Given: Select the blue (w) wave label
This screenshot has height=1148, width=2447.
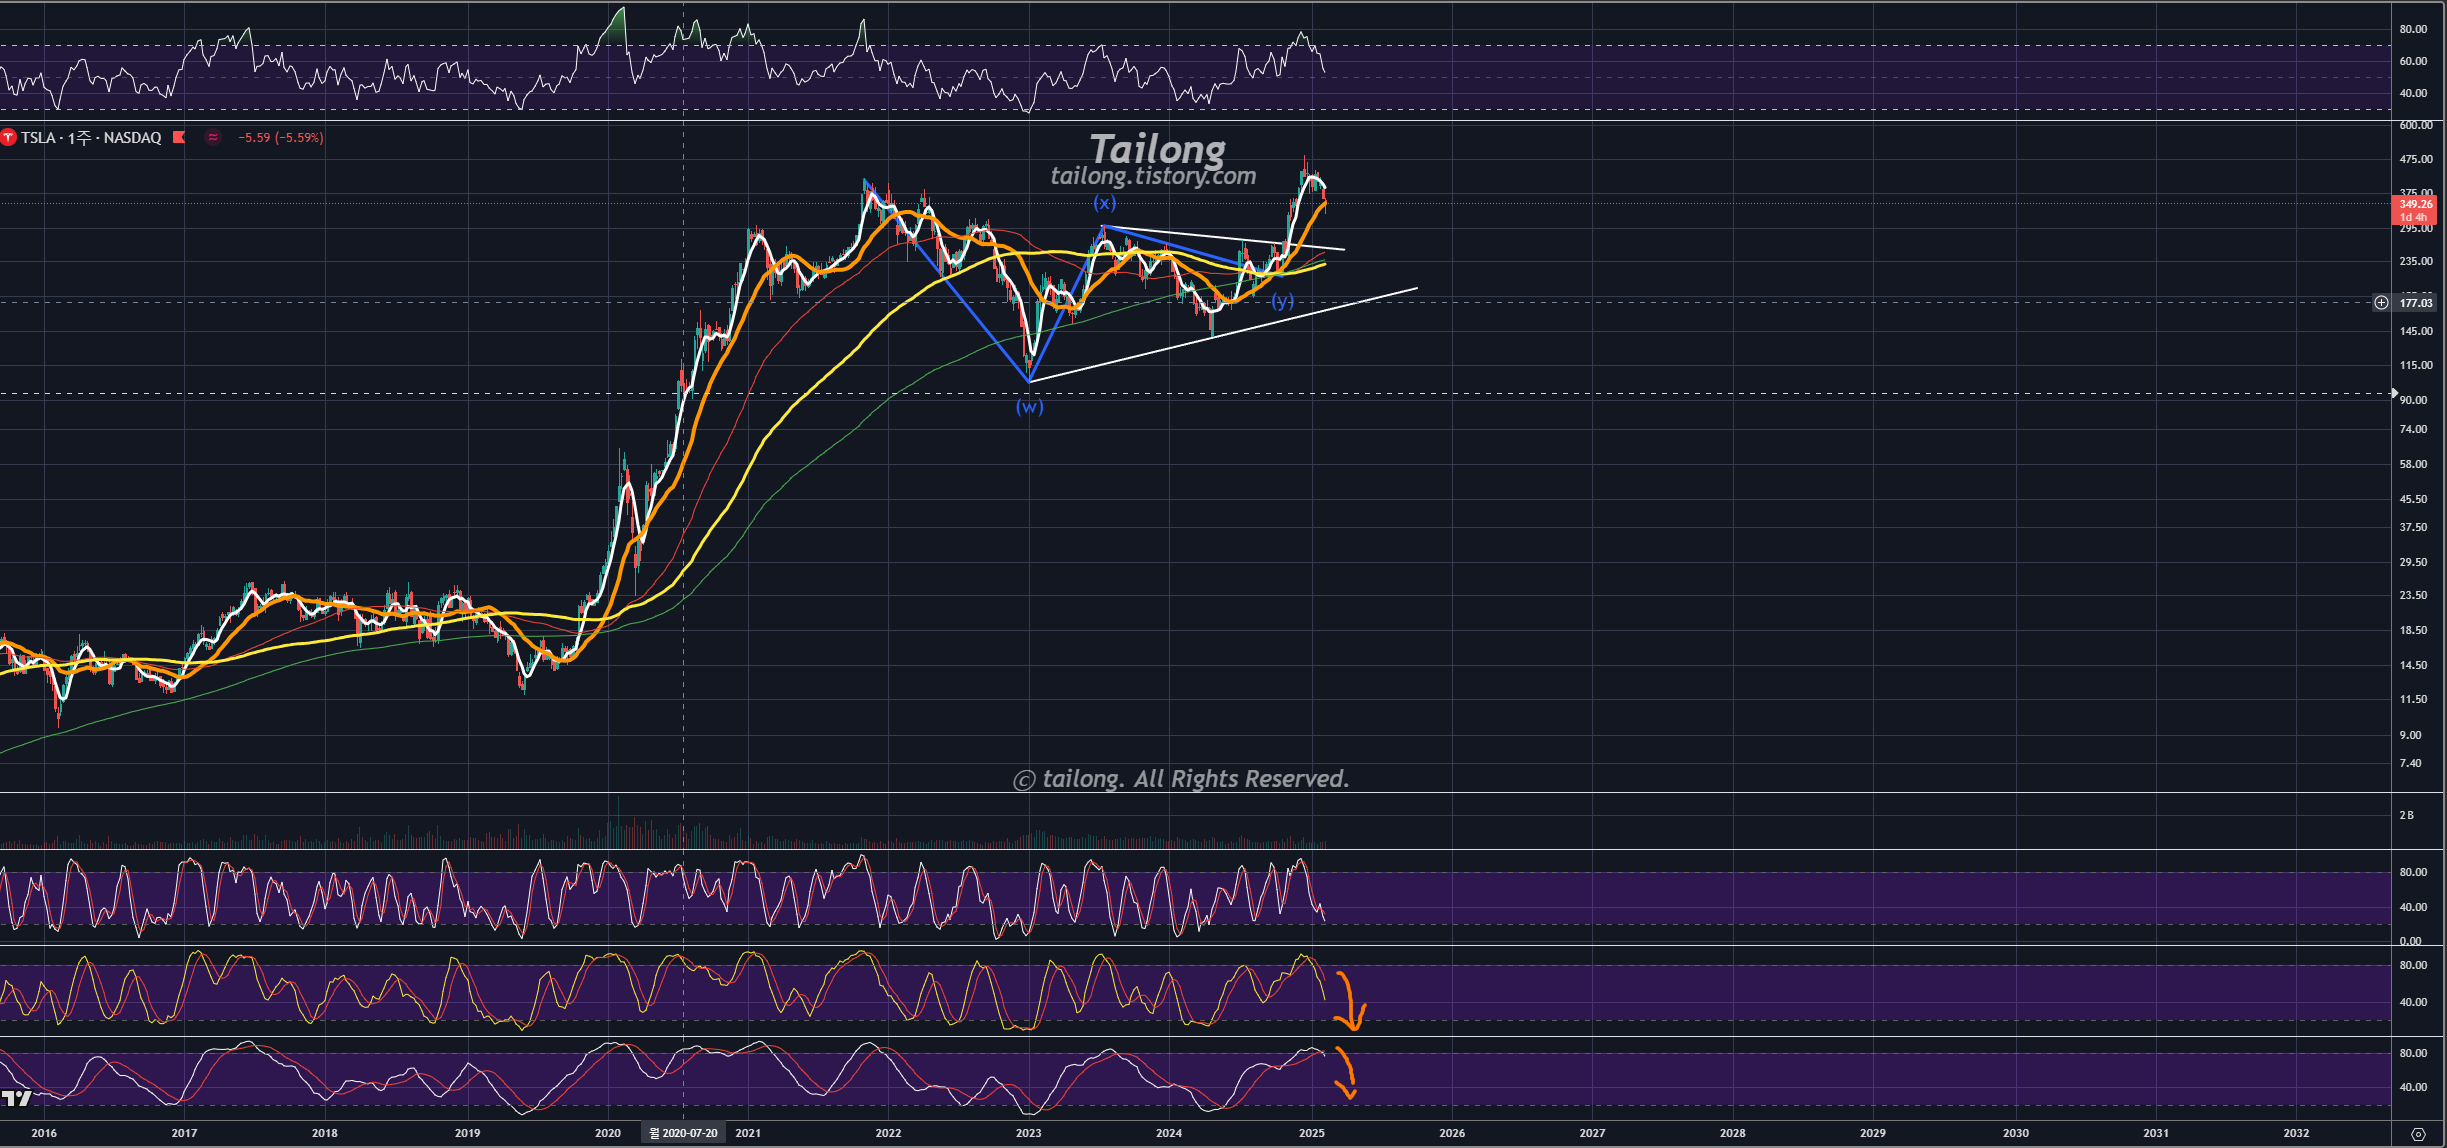Looking at the screenshot, I should coord(1029,406).
